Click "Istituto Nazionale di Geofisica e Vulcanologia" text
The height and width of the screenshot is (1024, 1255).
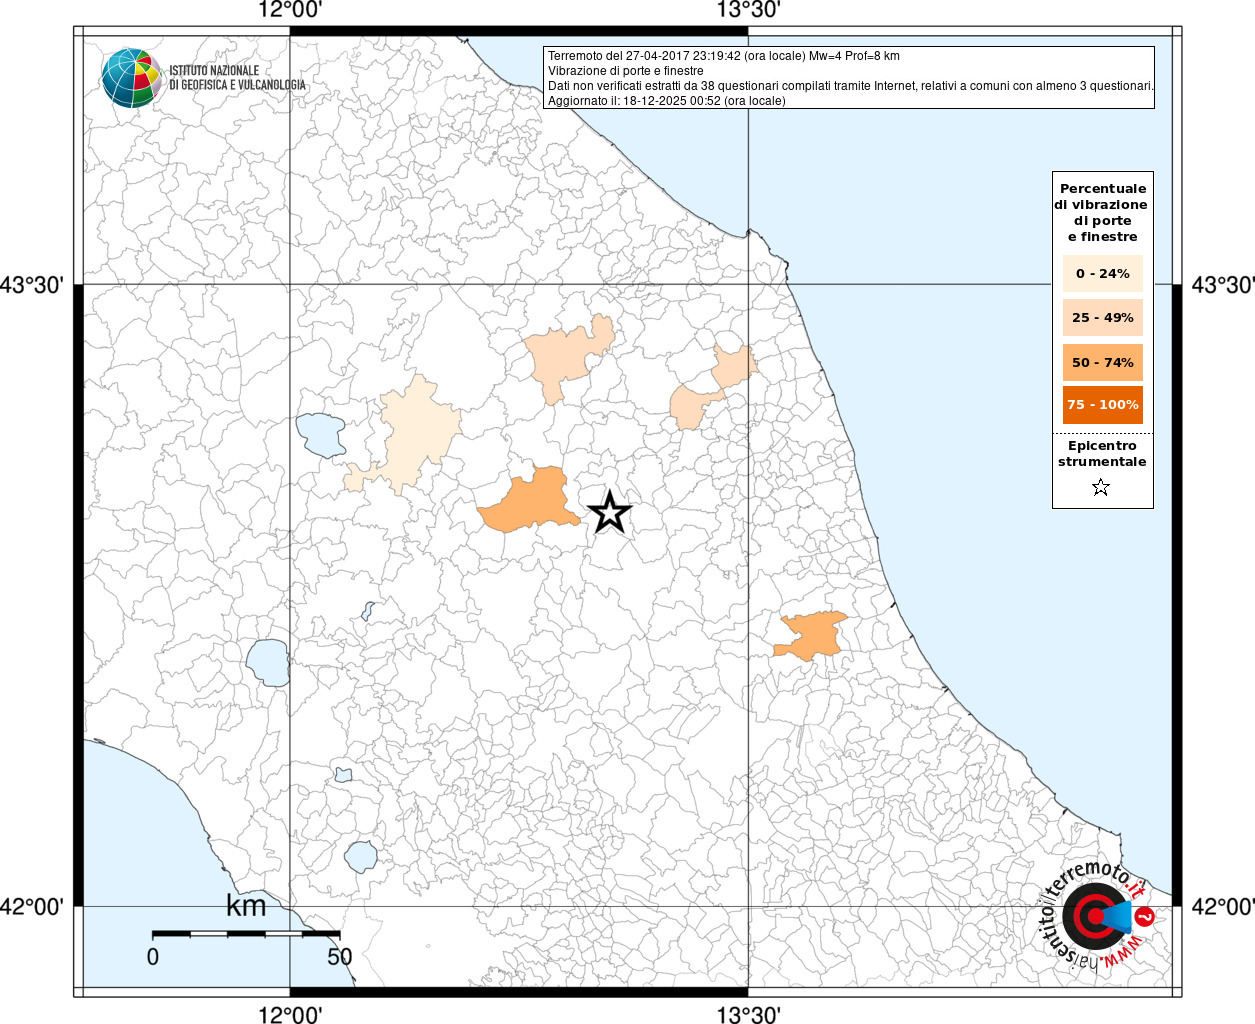click(237, 78)
